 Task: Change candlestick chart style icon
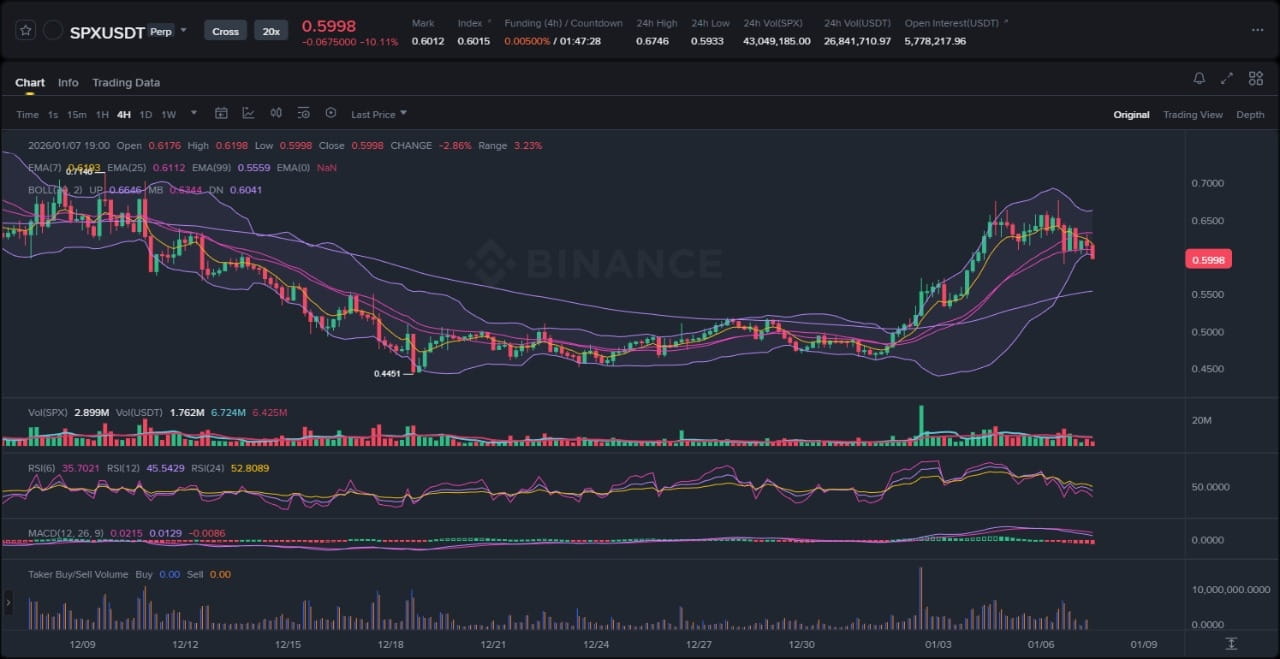coord(275,113)
